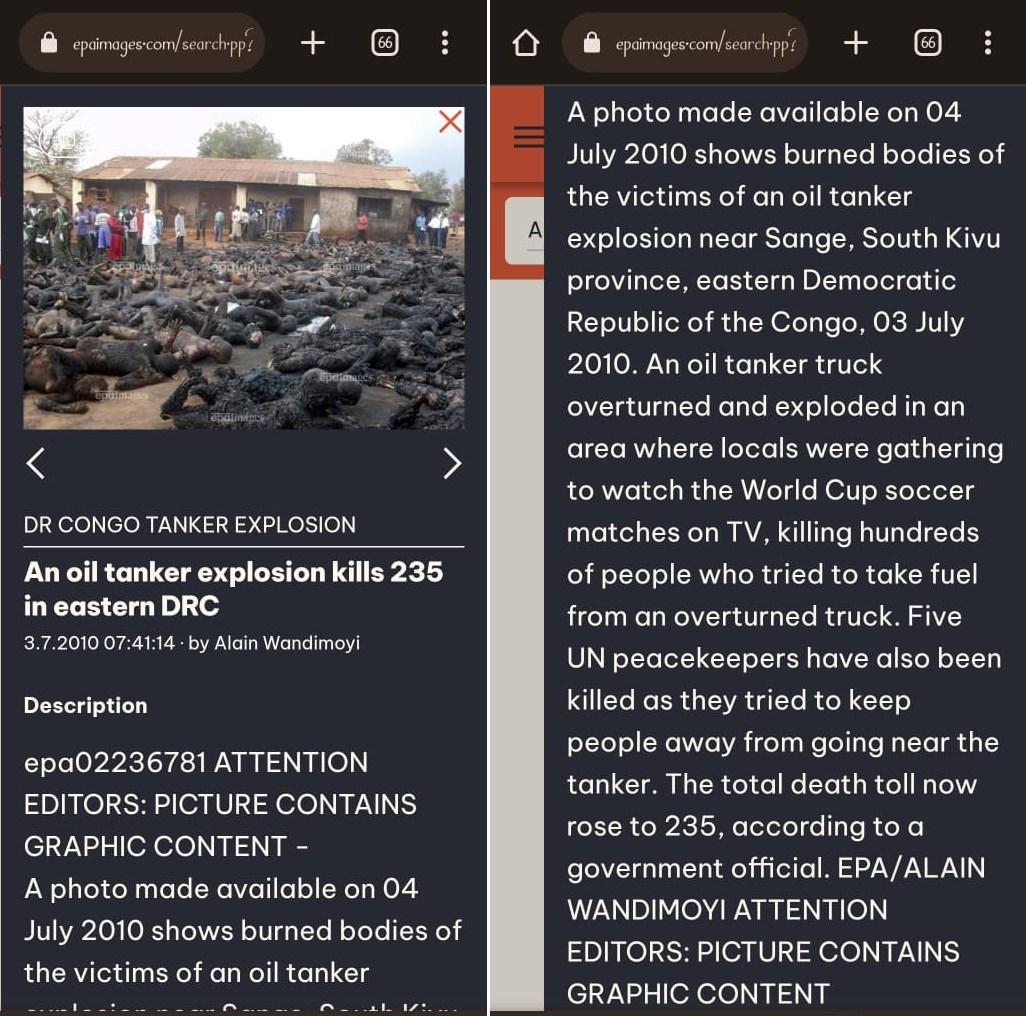Tap the lock icon in the right address bar

(592, 43)
